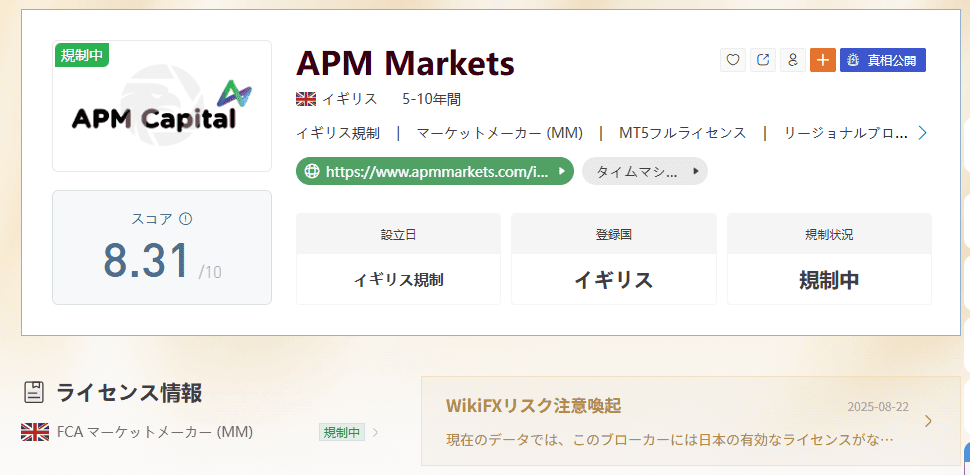Click the score info circle icon
This screenshot has height=475, width=970.
(x=185, y=219)
